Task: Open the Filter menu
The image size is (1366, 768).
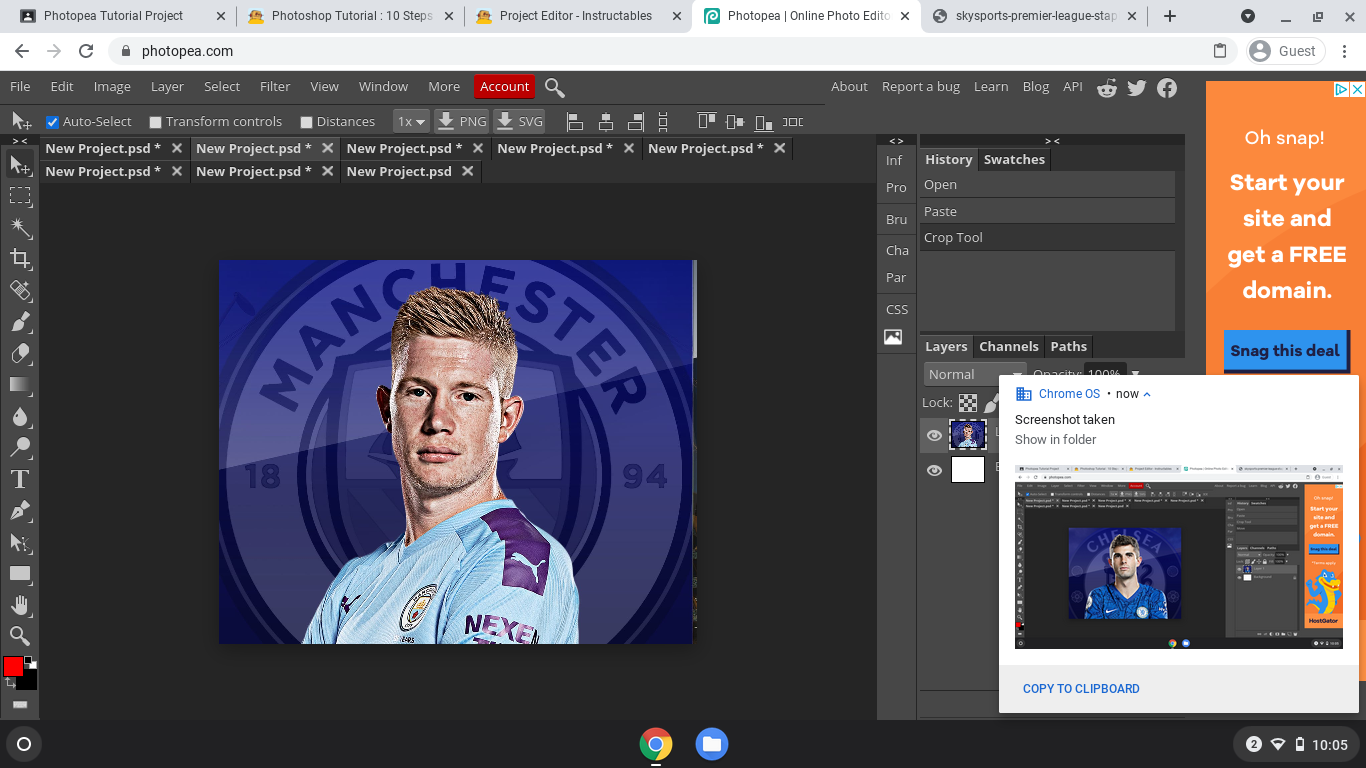Action: click(x=275, y=86)
